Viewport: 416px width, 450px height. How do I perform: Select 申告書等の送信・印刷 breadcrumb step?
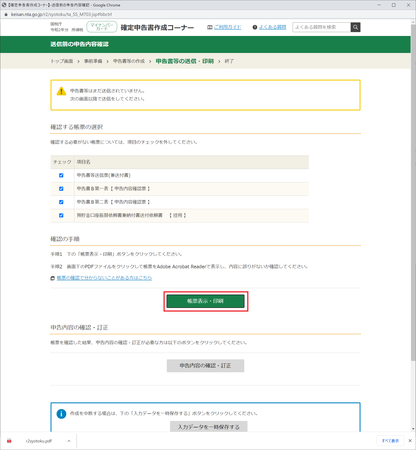coord(185,61)
